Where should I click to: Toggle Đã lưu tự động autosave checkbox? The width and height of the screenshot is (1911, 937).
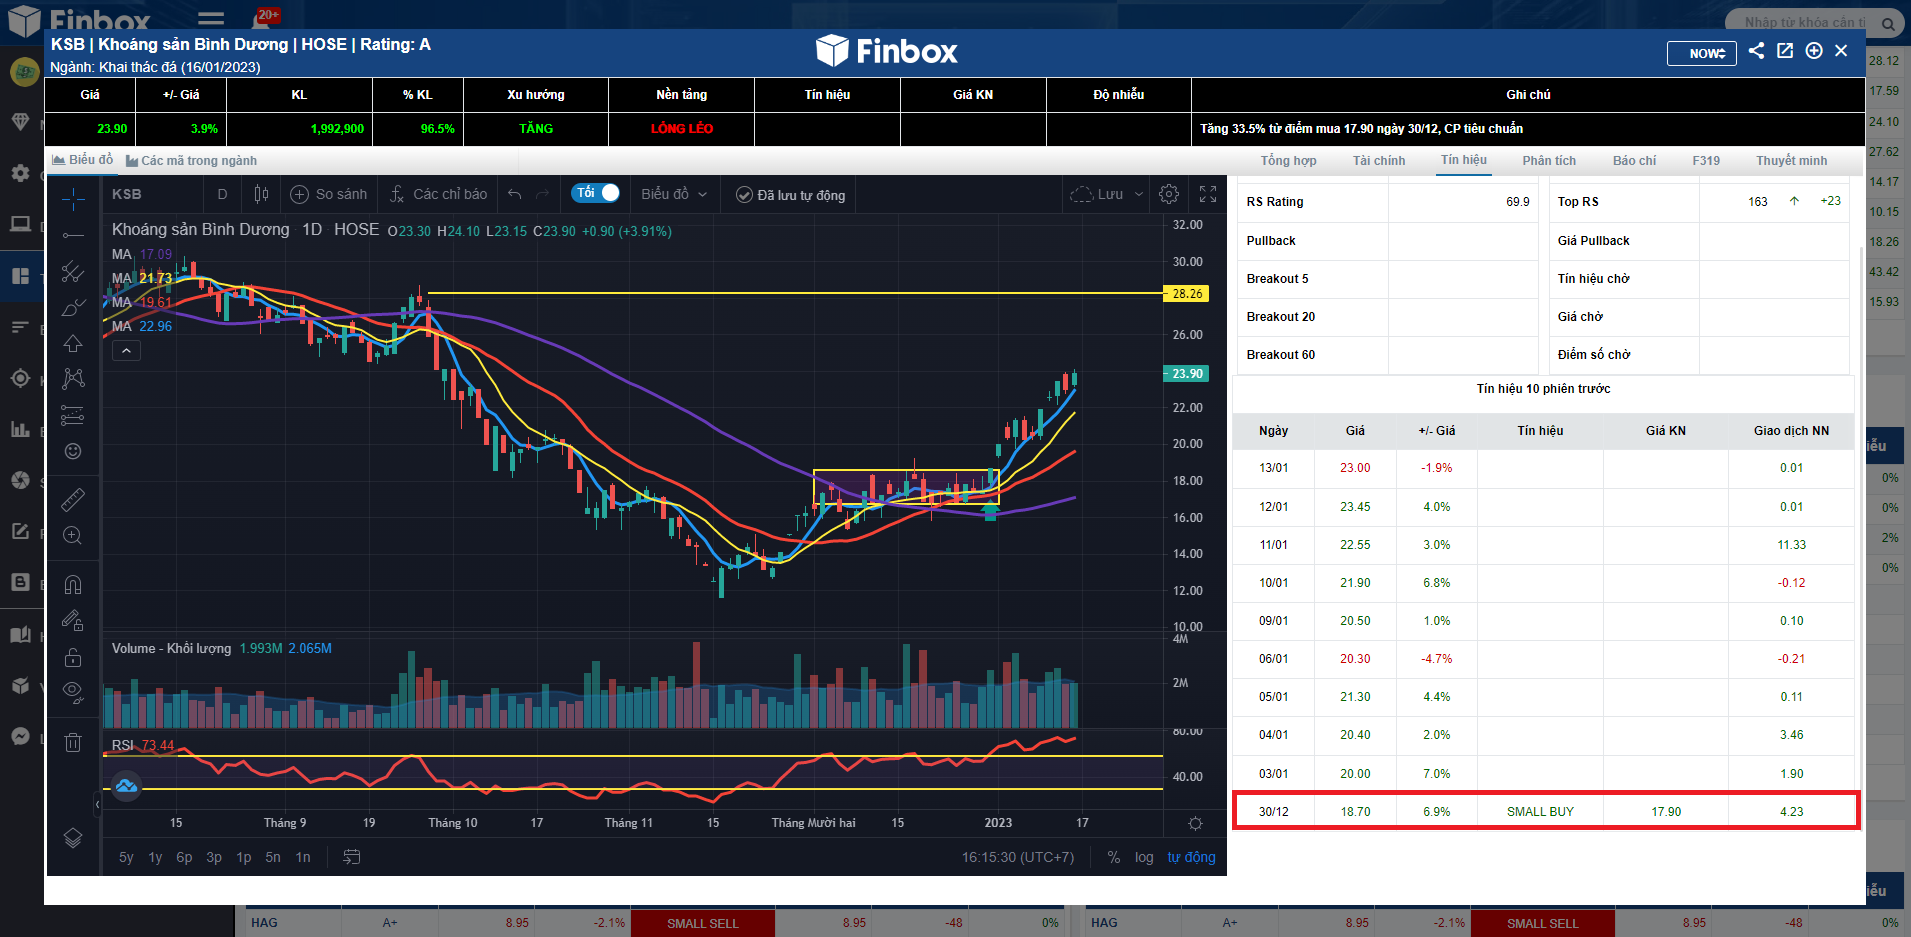click(790, 195)
